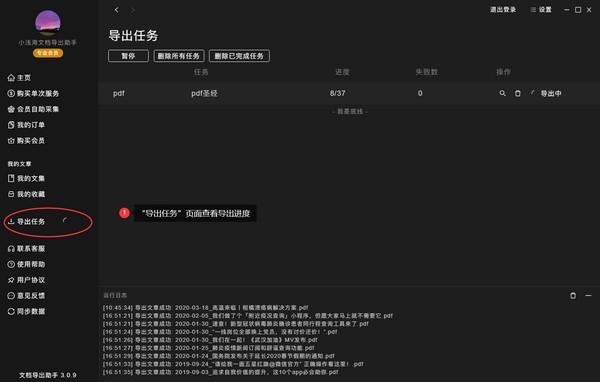This screenshot has width=600, height=382.
Task: Open 我的收藏 in sidebar
Action: [x=26, y=194]
